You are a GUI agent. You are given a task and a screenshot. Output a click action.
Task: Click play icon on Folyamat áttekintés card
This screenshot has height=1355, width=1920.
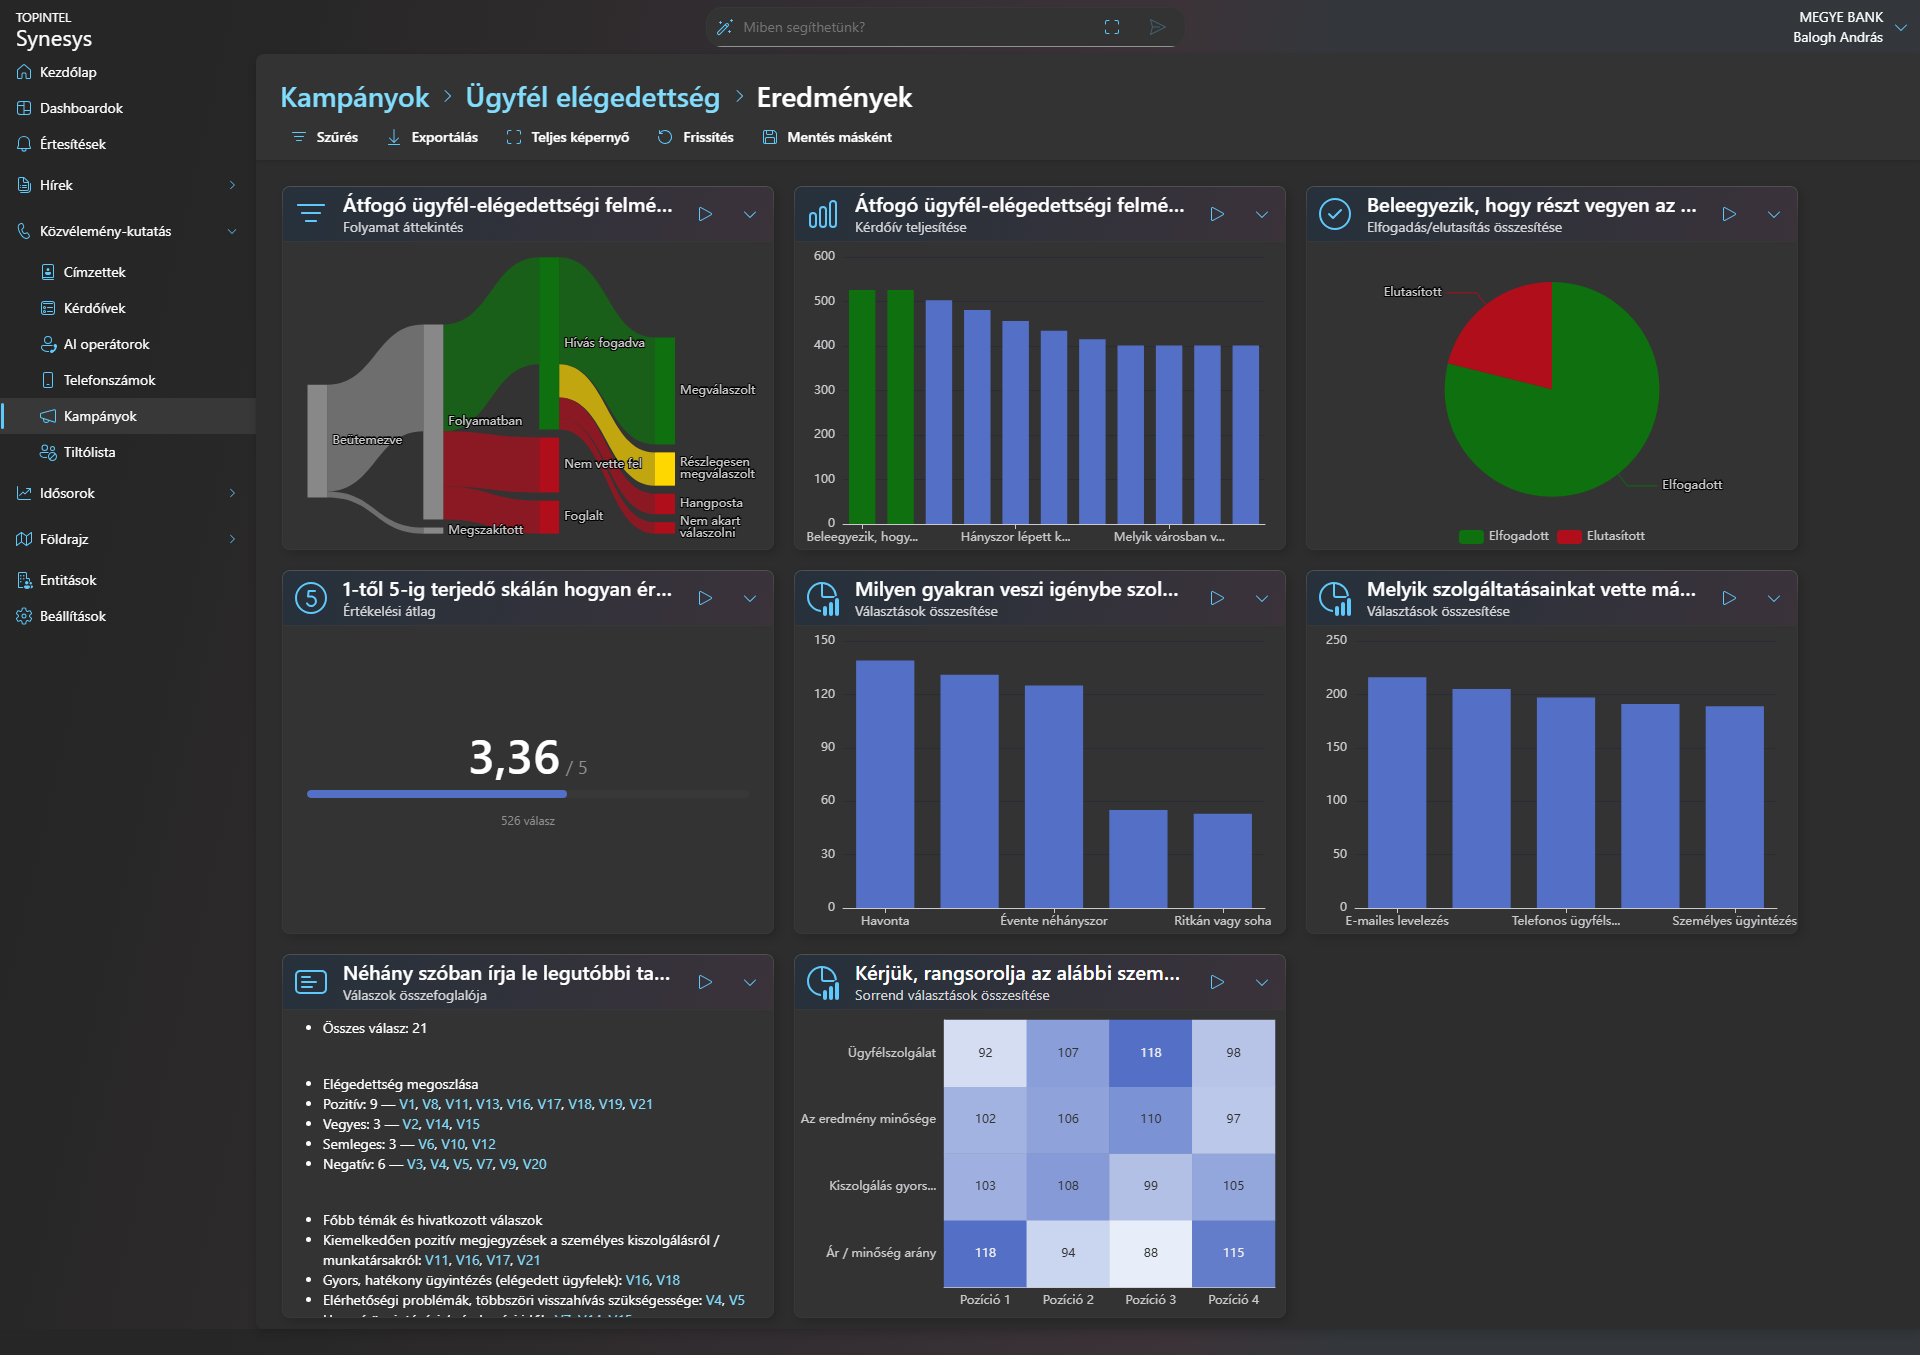pos(705,214)
